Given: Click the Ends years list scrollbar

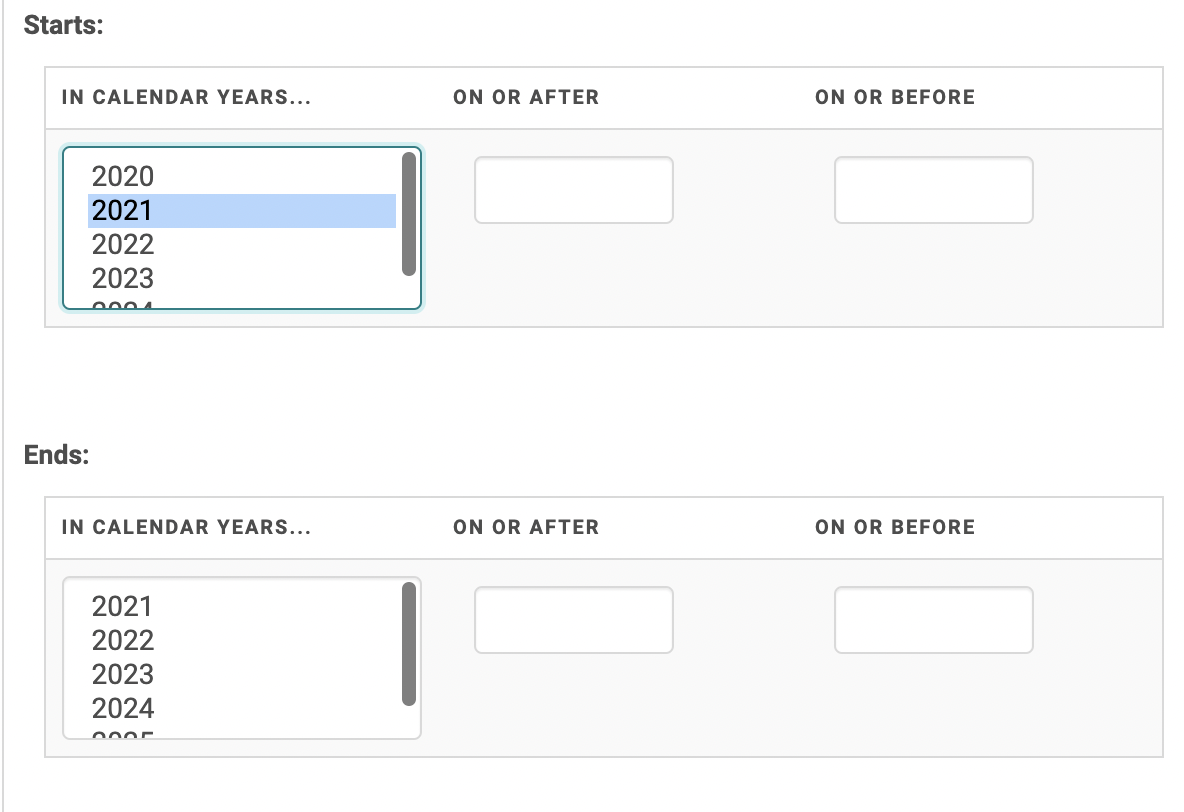Looking at the screenshot, I should pos(408,644).
